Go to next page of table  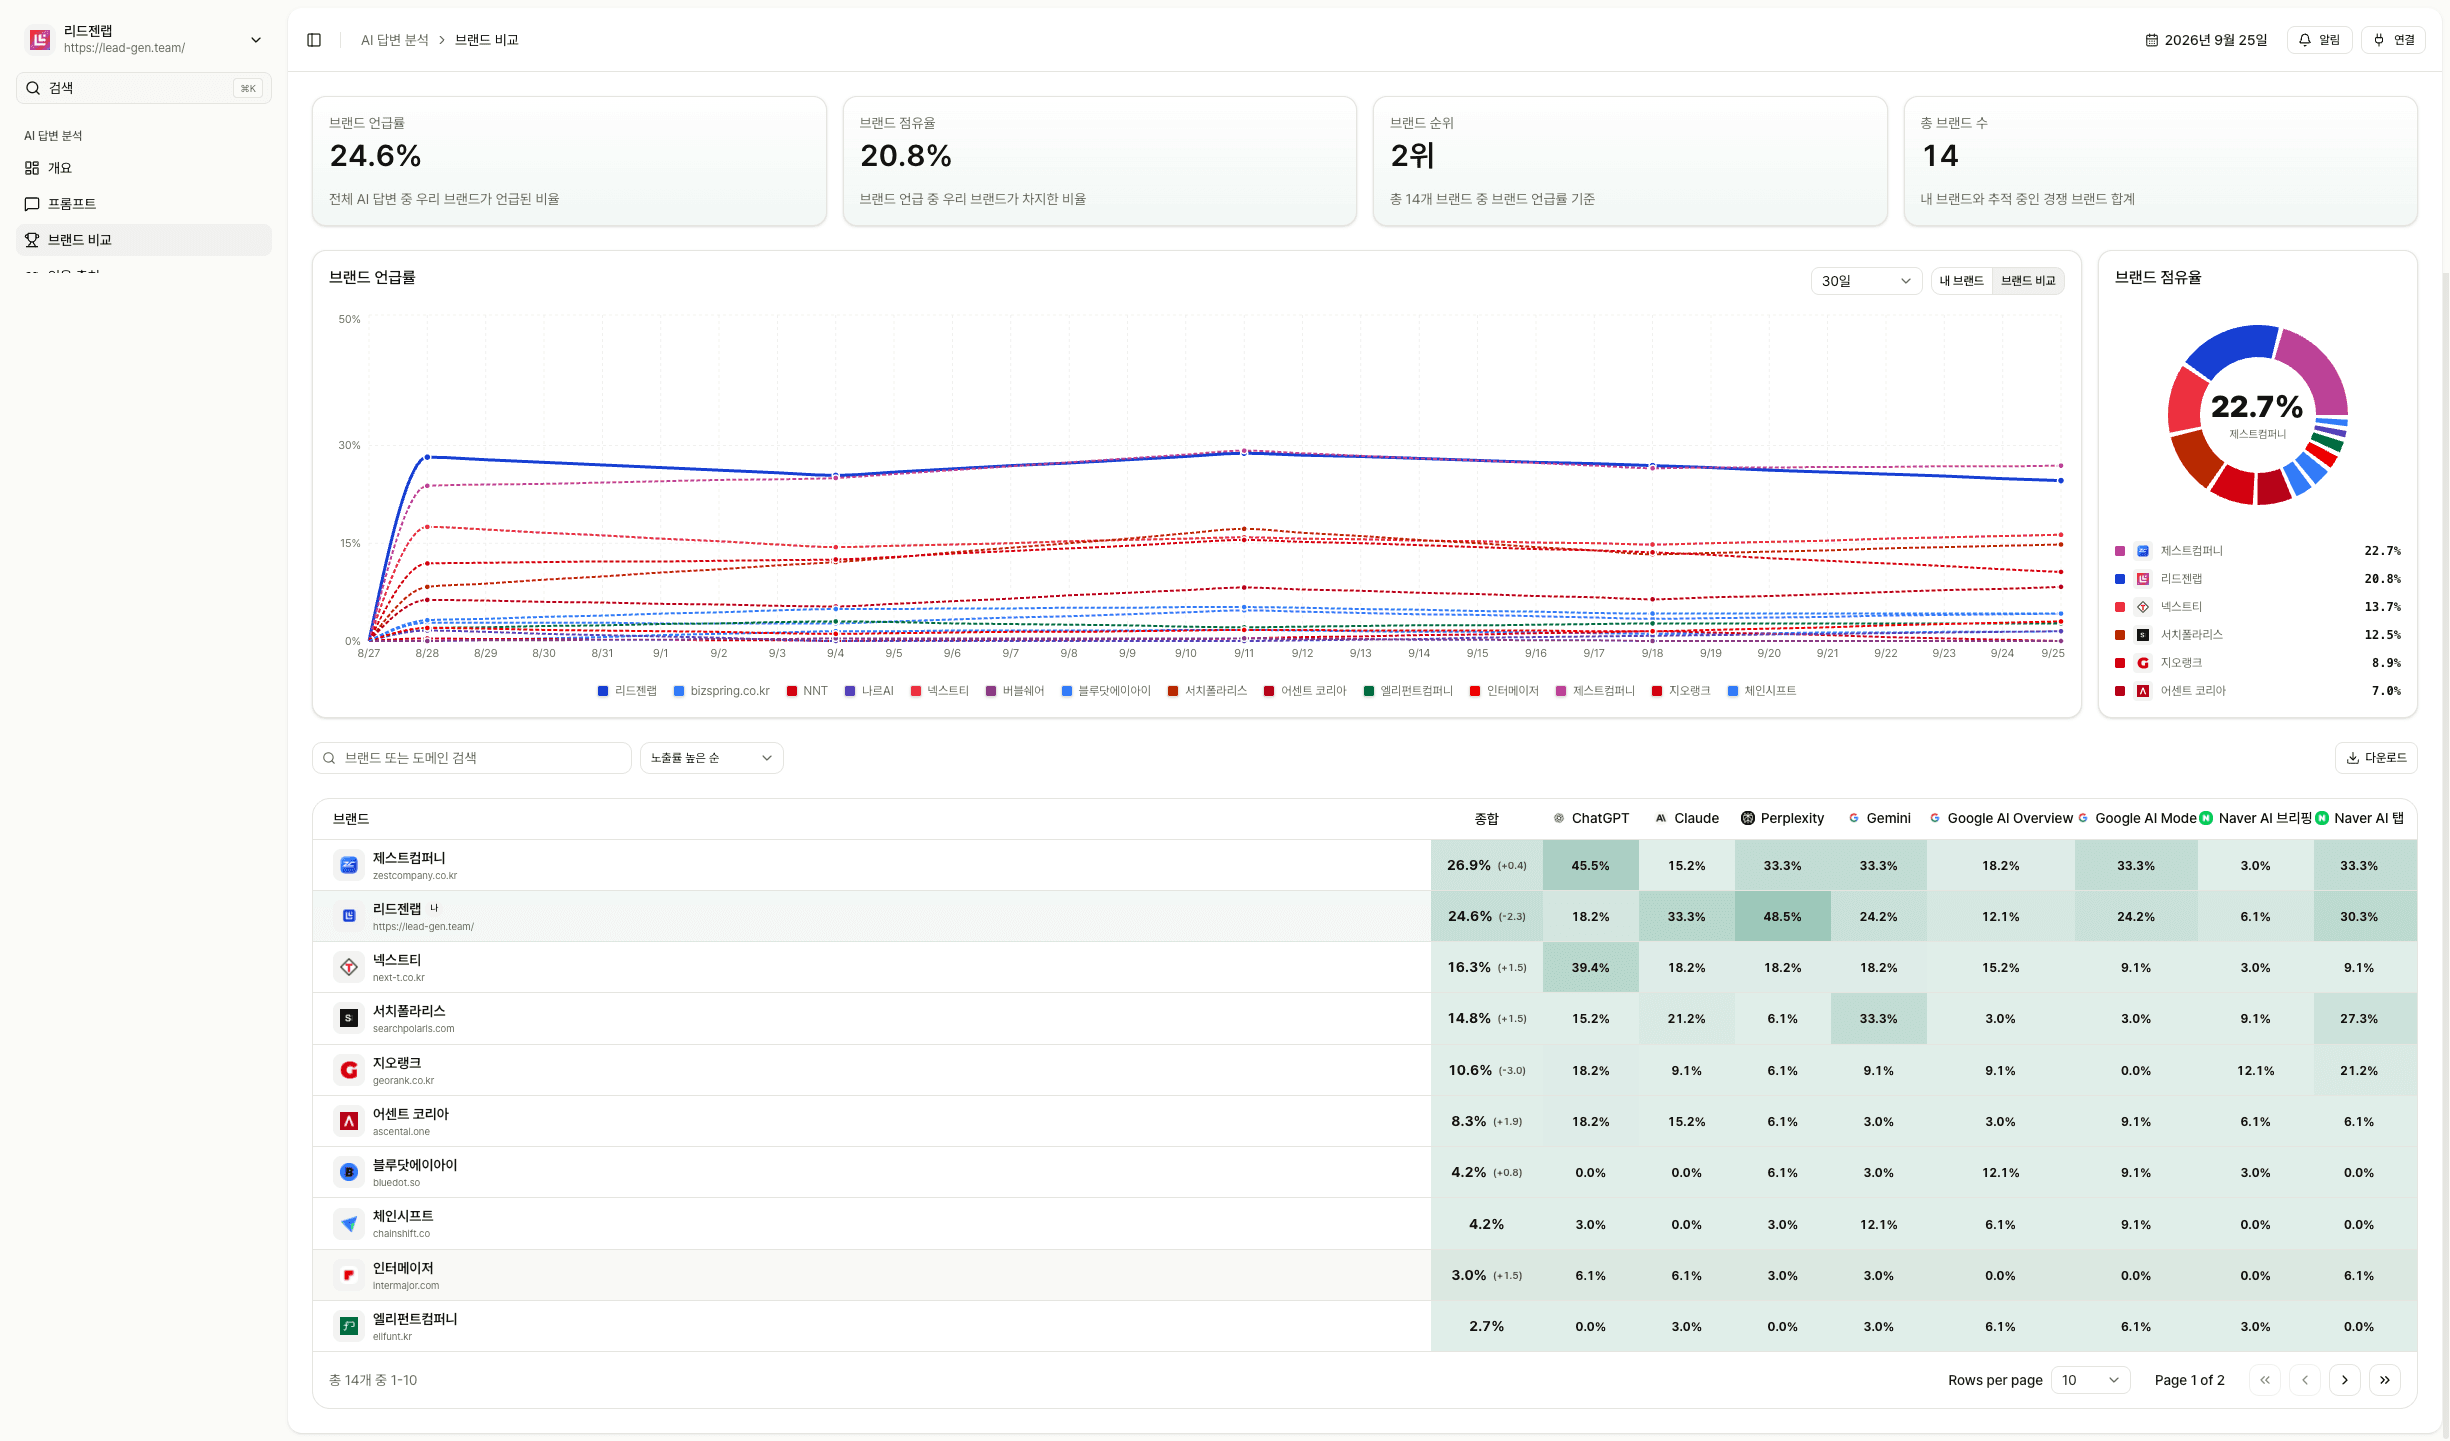pos(2344,1380)
